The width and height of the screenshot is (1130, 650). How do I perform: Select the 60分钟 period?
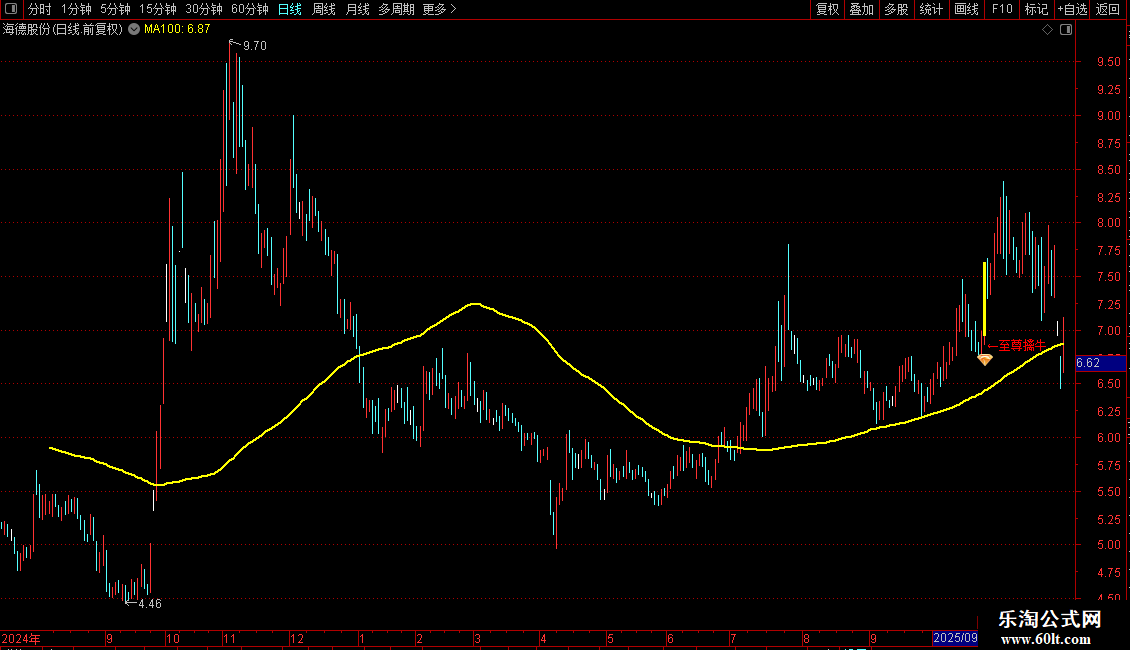pyautogui.click(x=250, y=9)
